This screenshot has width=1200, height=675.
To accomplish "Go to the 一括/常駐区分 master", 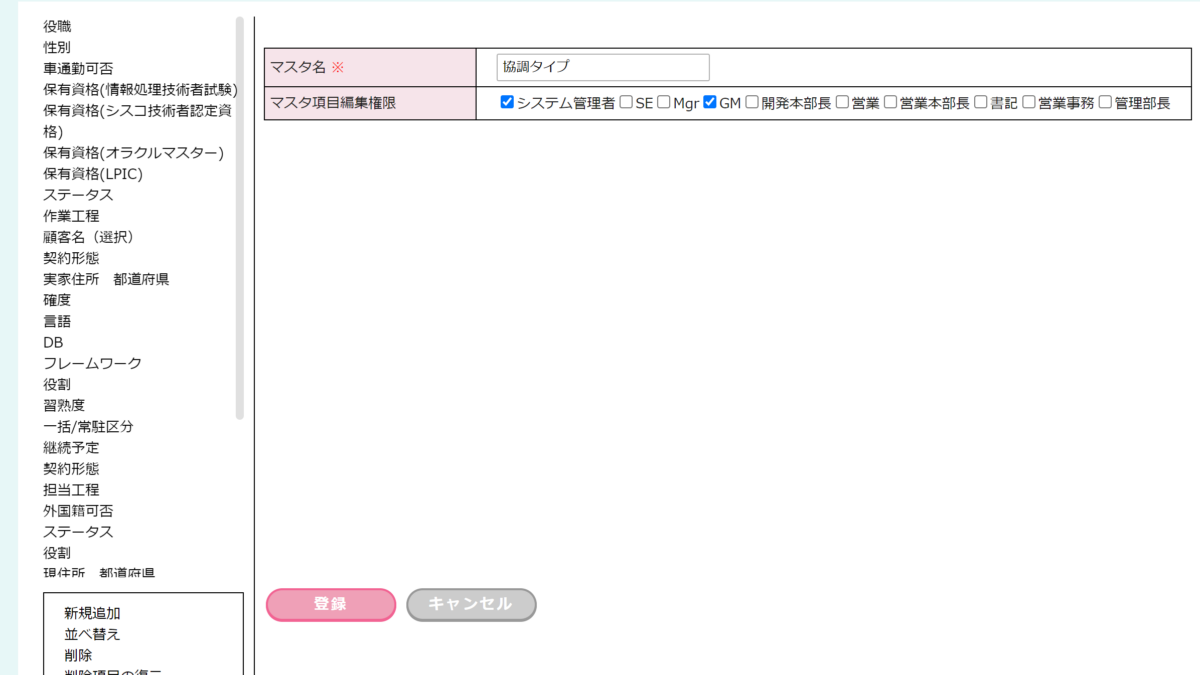I will click(88, 426).
